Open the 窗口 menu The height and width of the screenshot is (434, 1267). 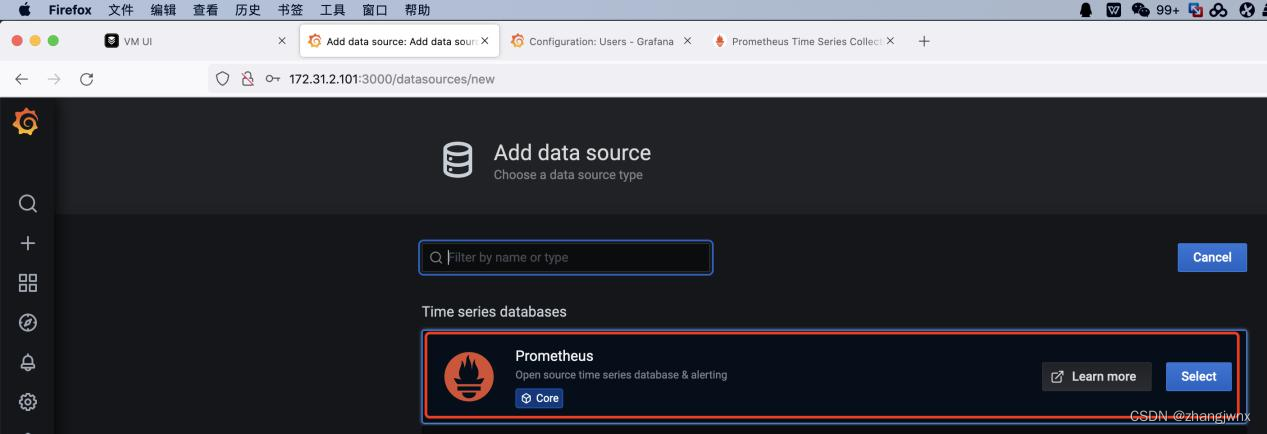tap(375, 10)
